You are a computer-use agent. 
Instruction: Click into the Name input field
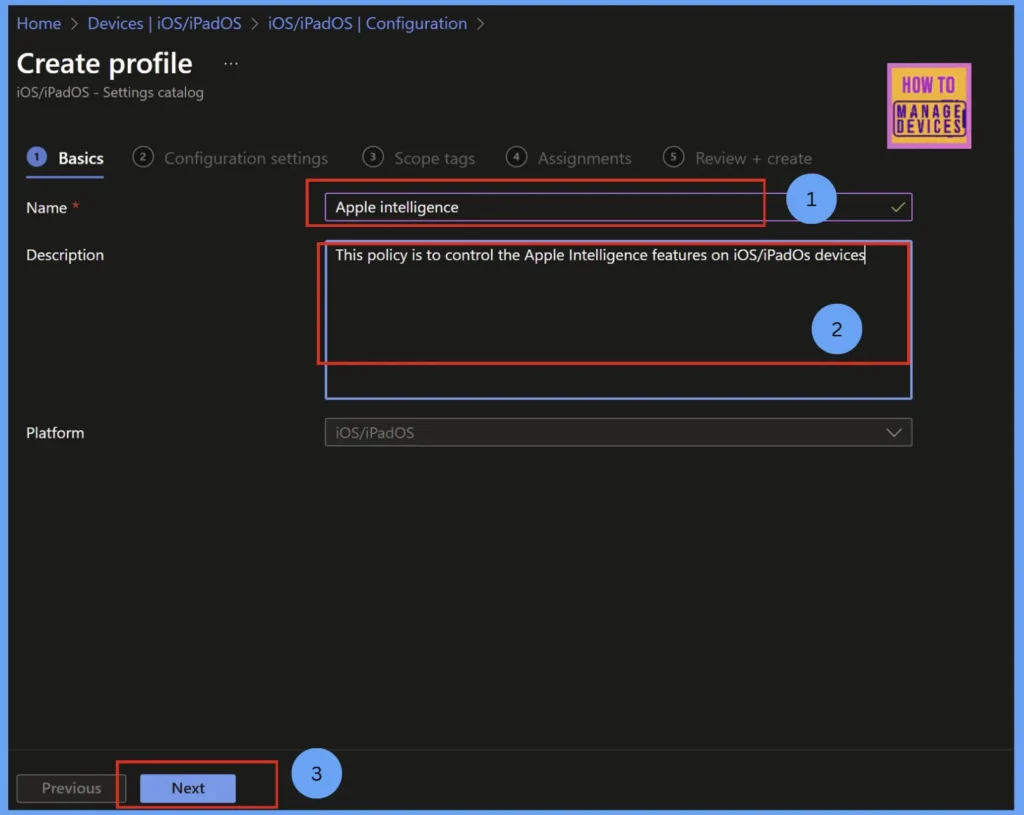[618, 207]
